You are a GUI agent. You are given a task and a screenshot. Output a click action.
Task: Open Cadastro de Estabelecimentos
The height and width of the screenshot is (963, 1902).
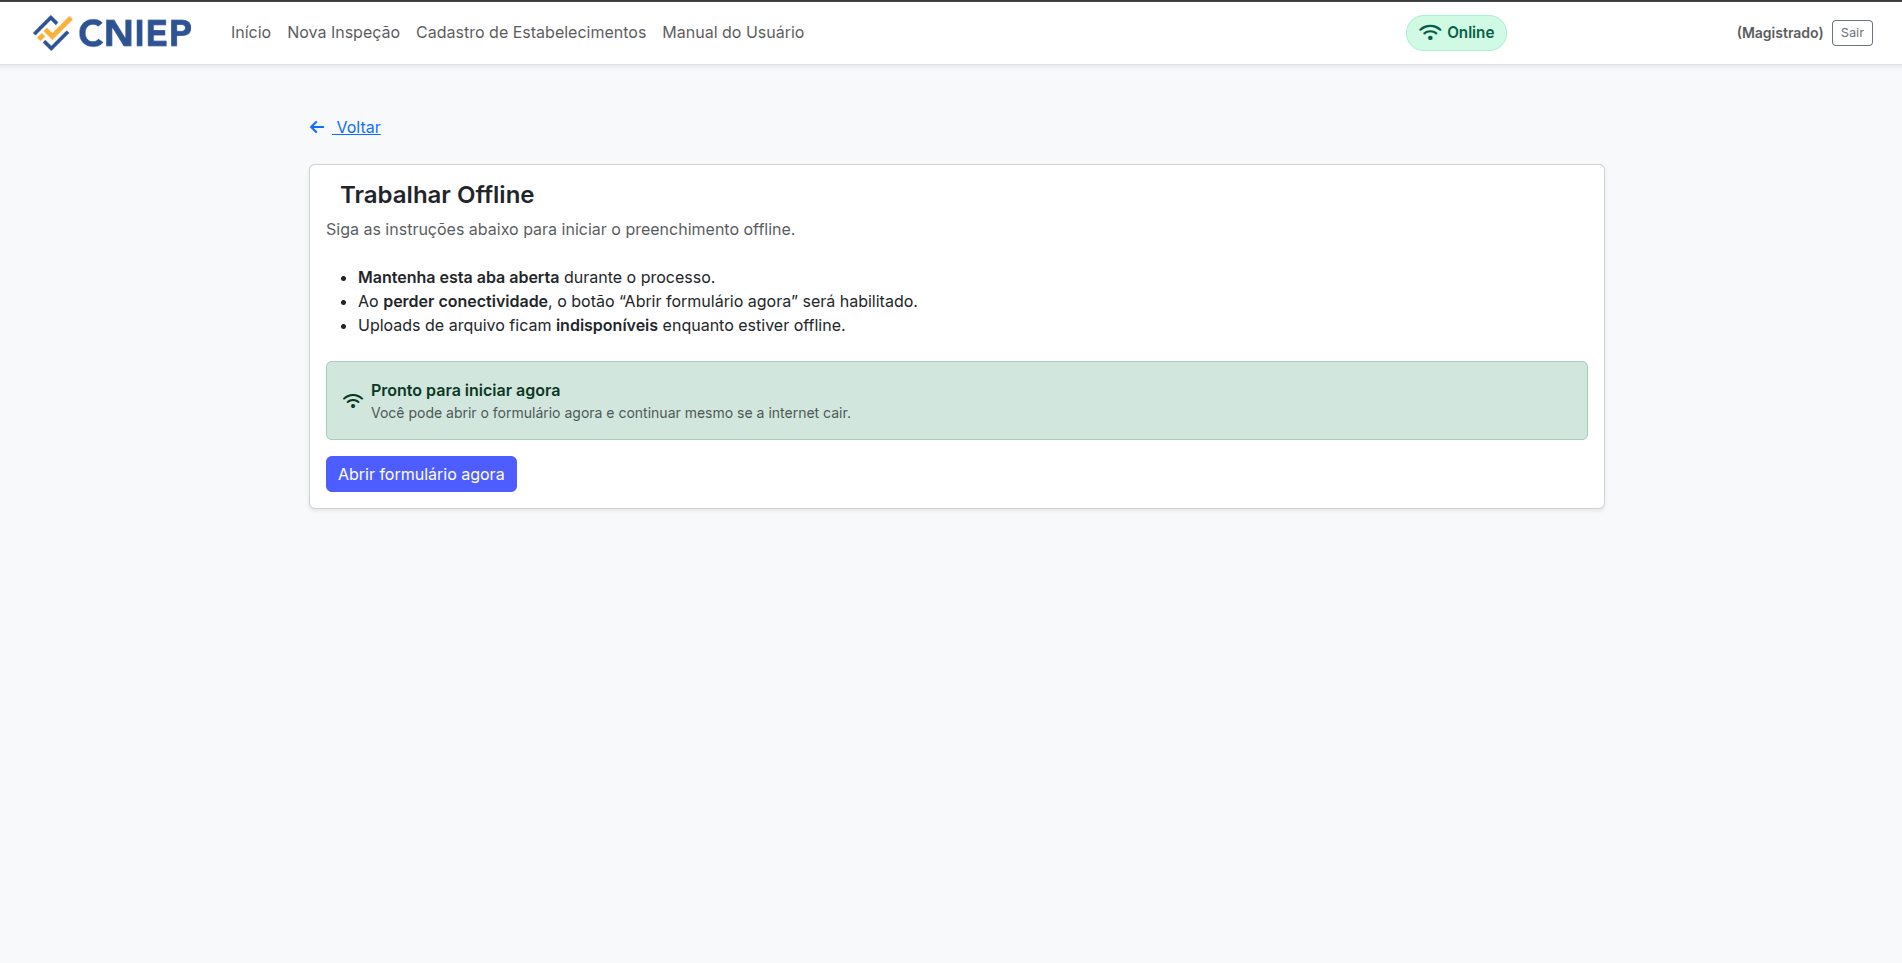(x=530, y=33)
